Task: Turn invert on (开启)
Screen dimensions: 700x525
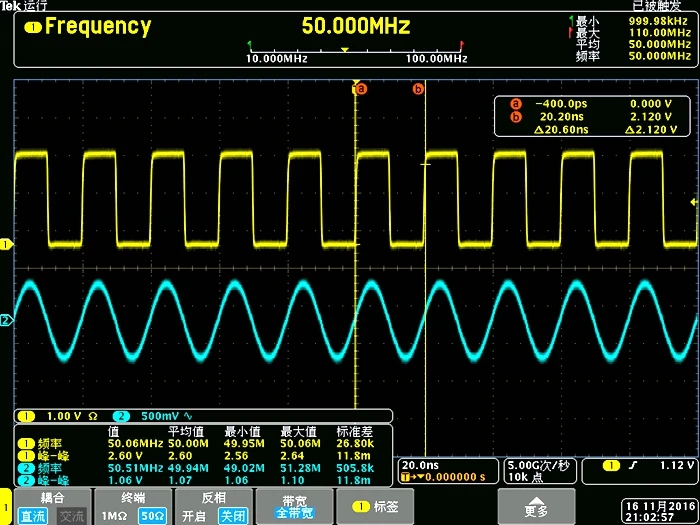Action: (194, 516)
